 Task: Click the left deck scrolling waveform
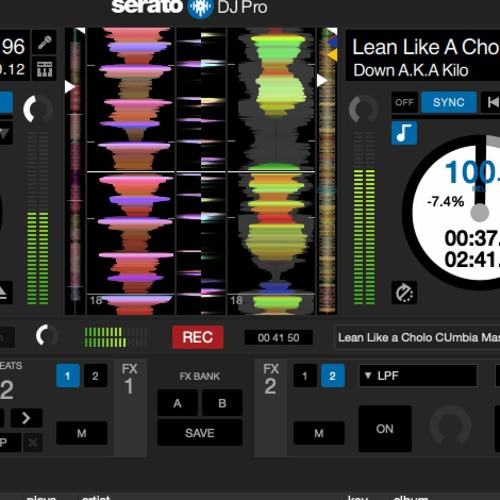pos(131,171)
